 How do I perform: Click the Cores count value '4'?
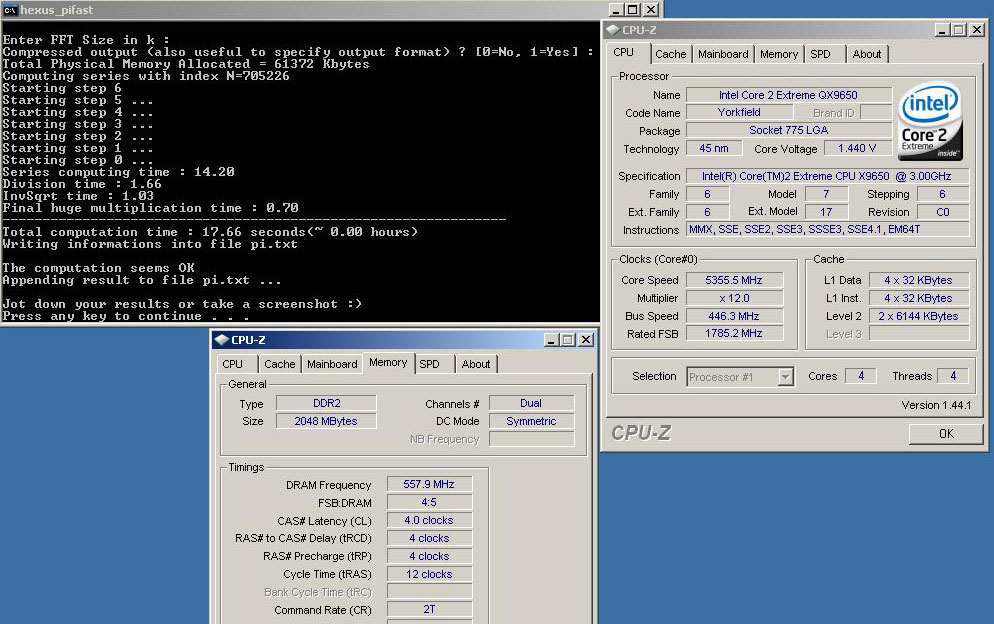[x=862, y=376]
